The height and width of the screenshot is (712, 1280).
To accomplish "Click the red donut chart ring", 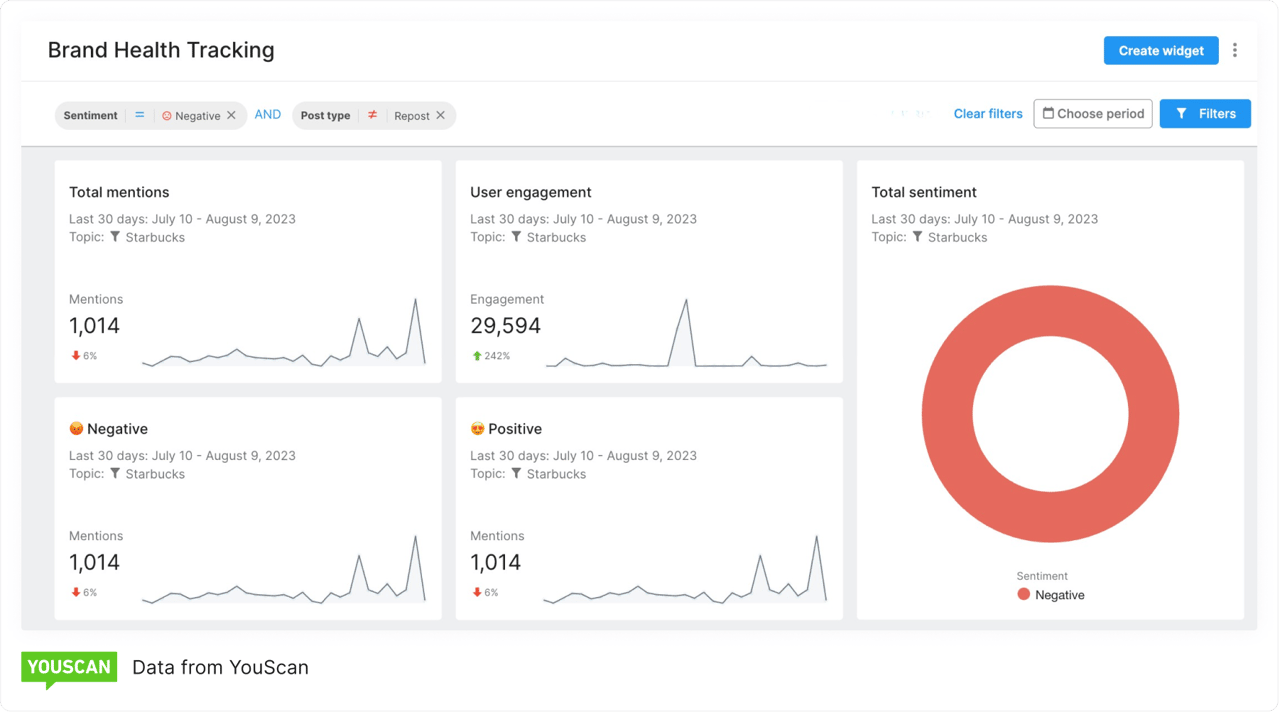I will click(x=1050, y=304).
